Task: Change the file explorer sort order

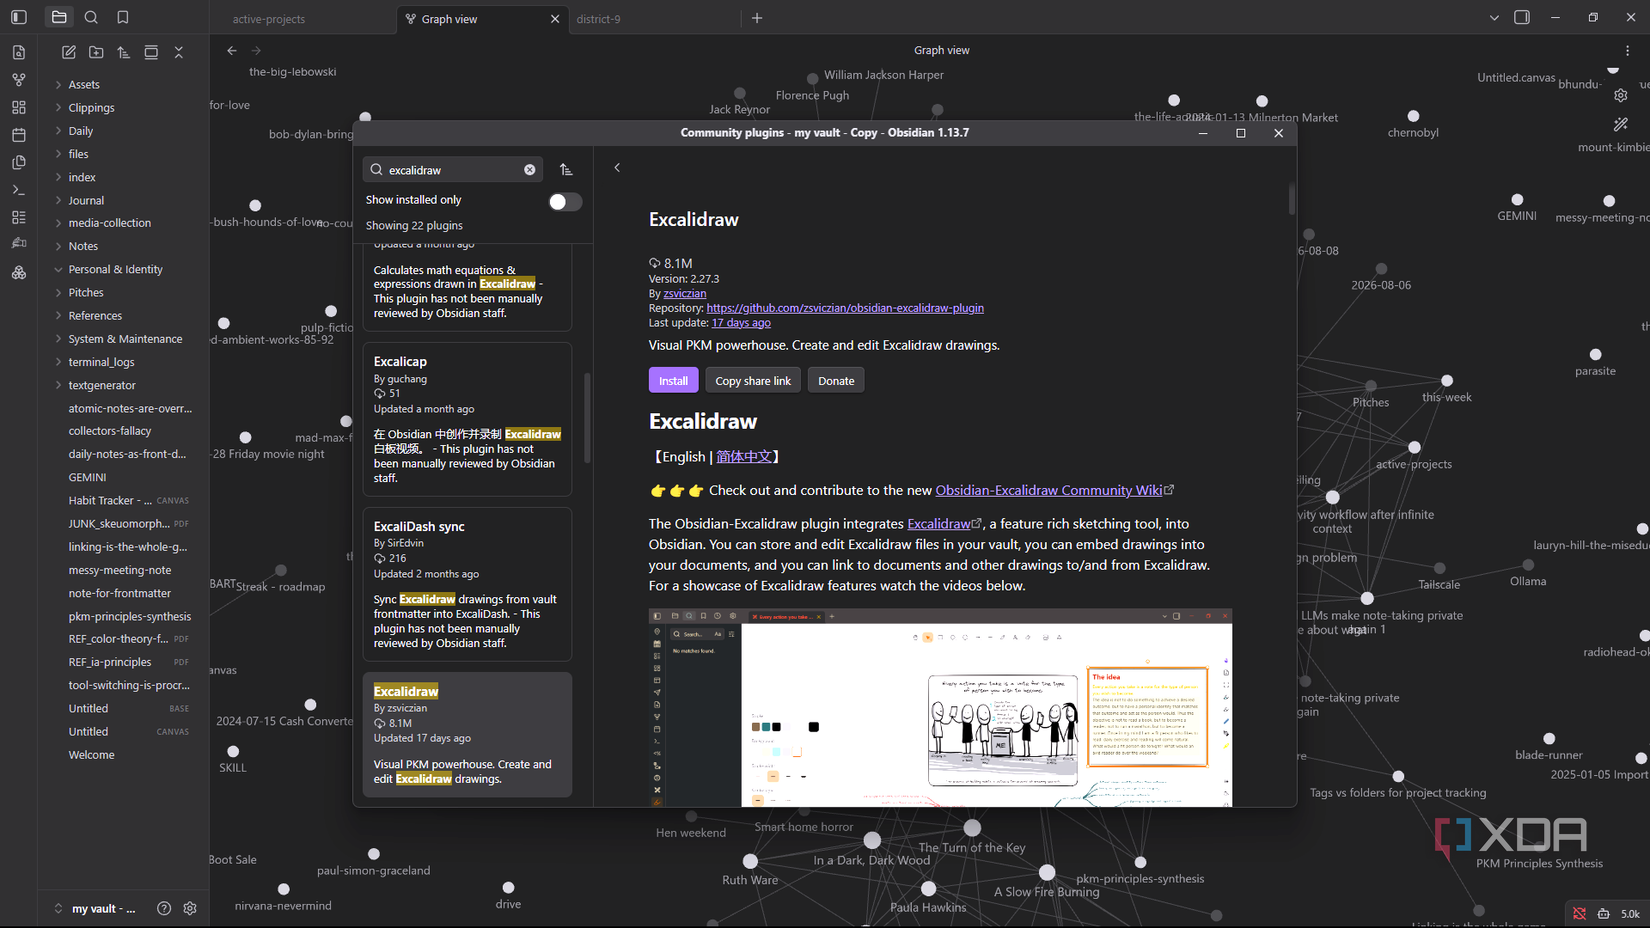Action: [124, 52]
